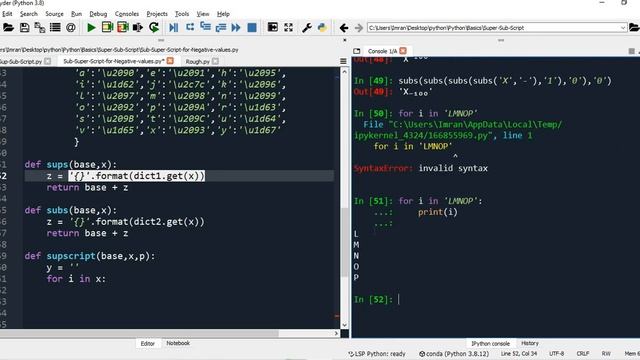The height and width of the screenshot is (360, 640).
Task: Switch to the Sup-Sub-Script.py tab
Action: [x=21, y=62]
